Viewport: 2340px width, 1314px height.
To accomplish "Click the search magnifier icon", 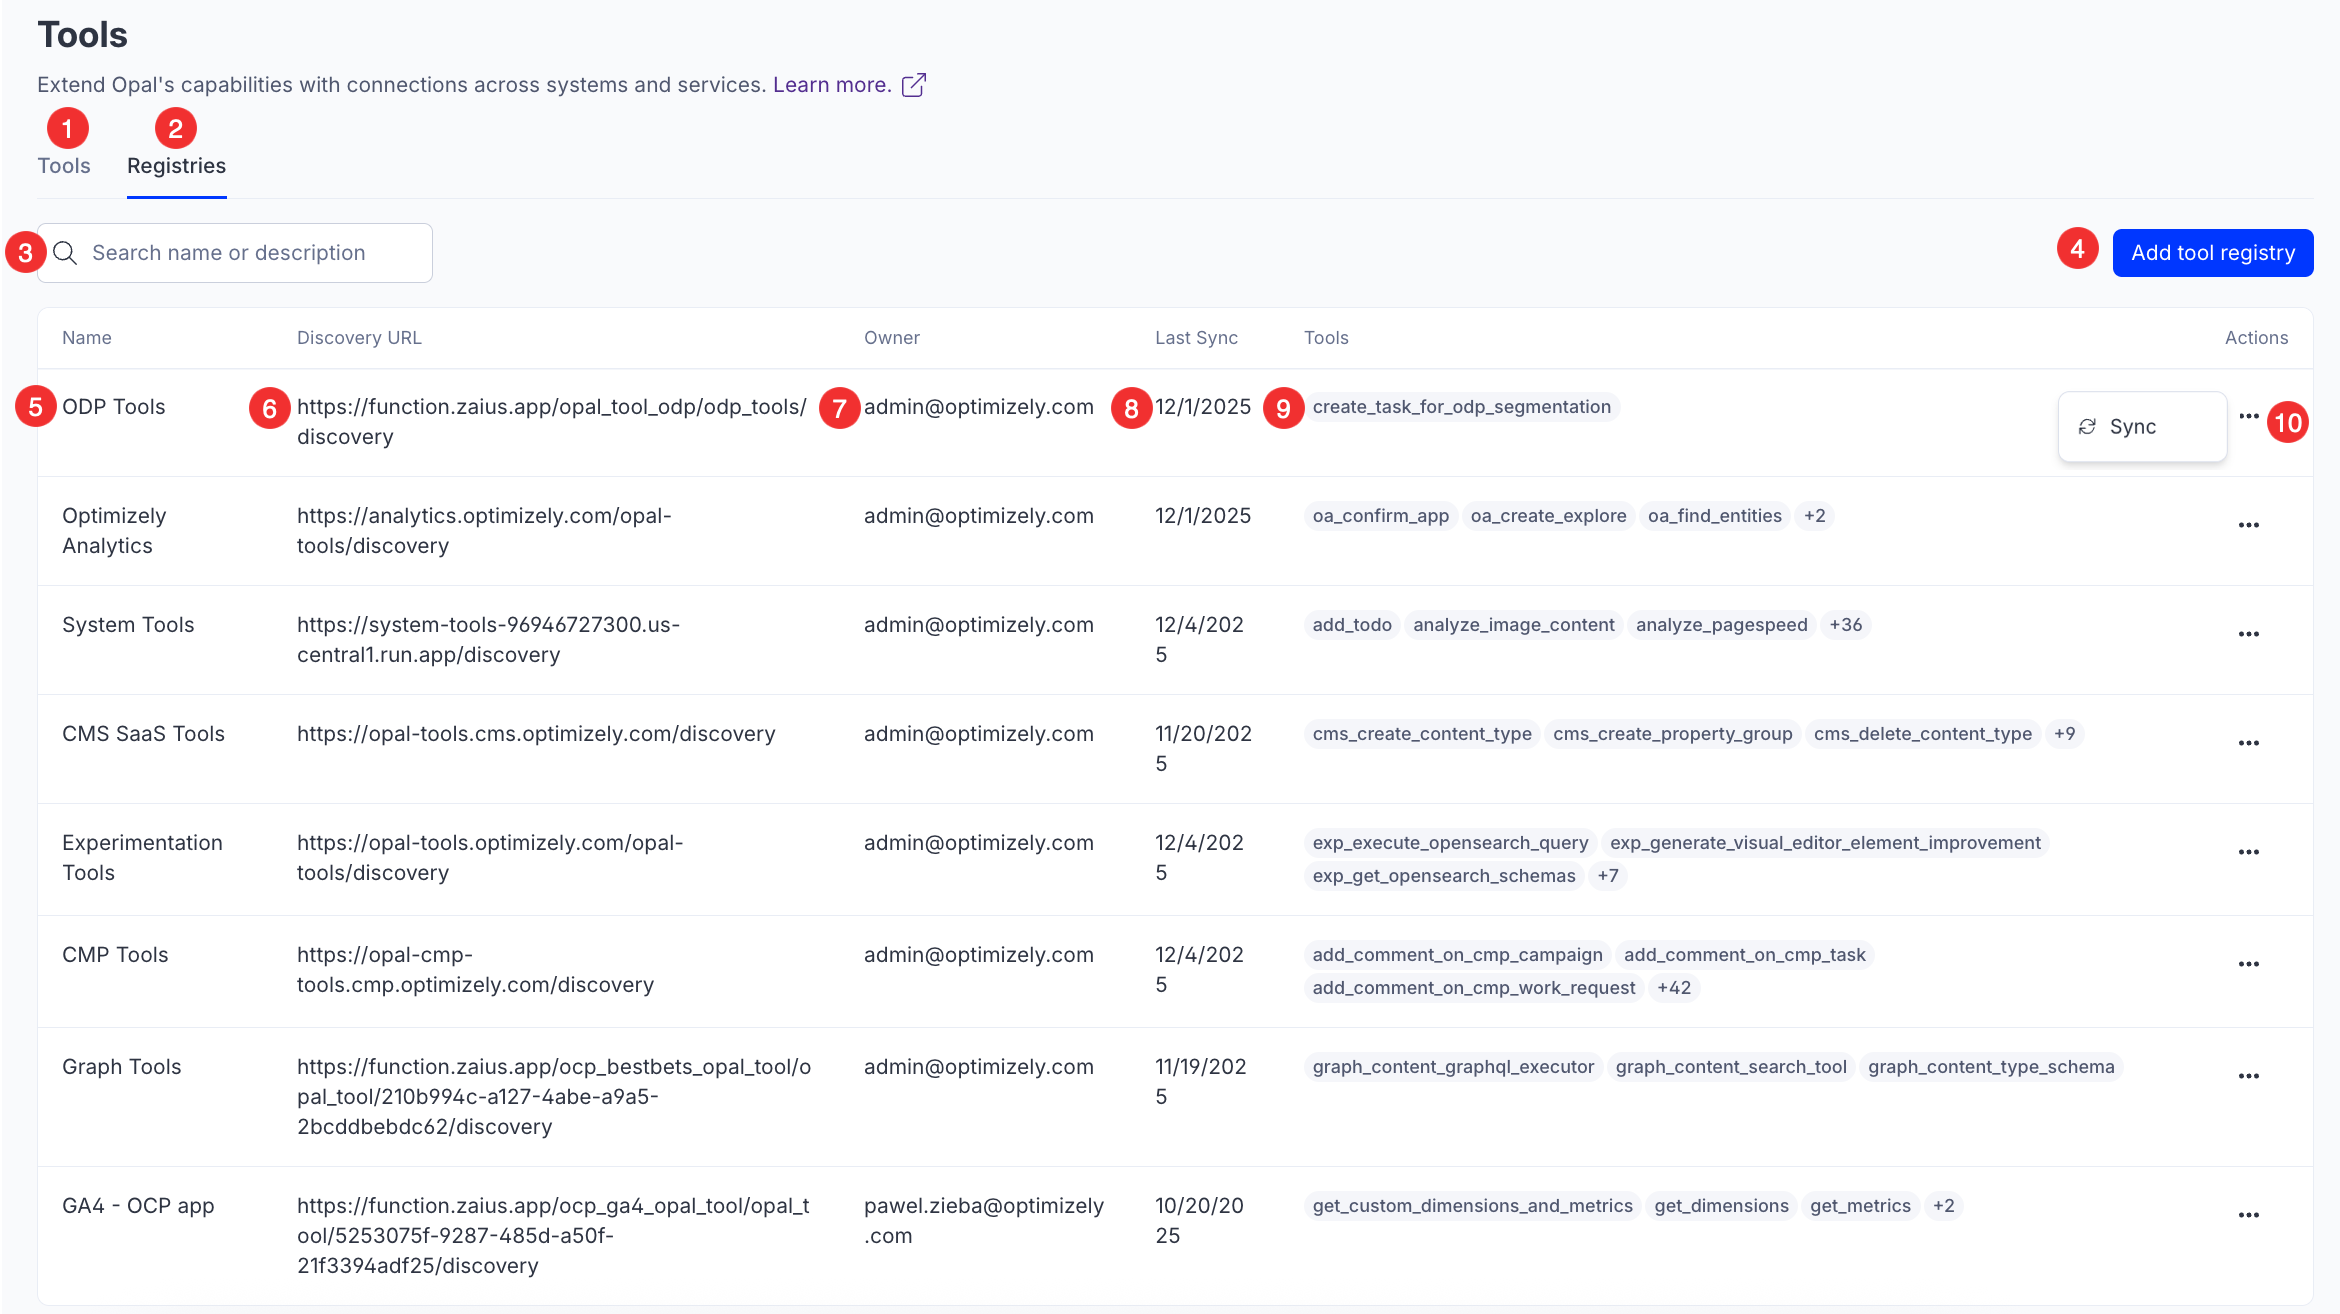I will [65, 253].
